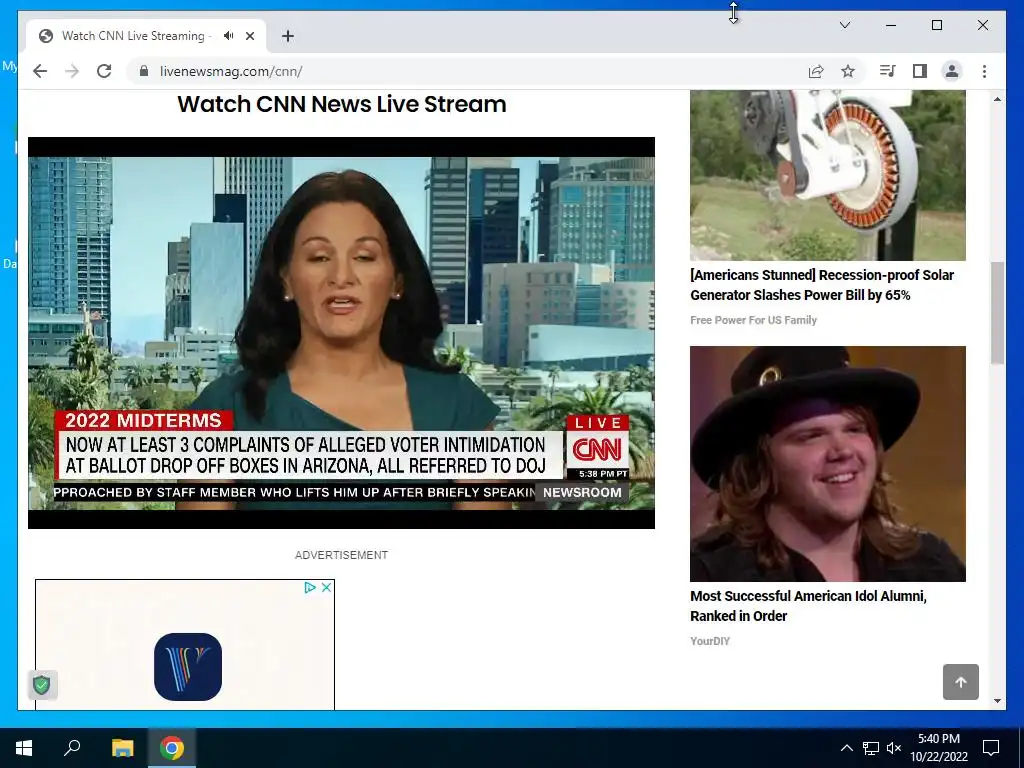View site info via the lock icon

(x=144, y=71)
